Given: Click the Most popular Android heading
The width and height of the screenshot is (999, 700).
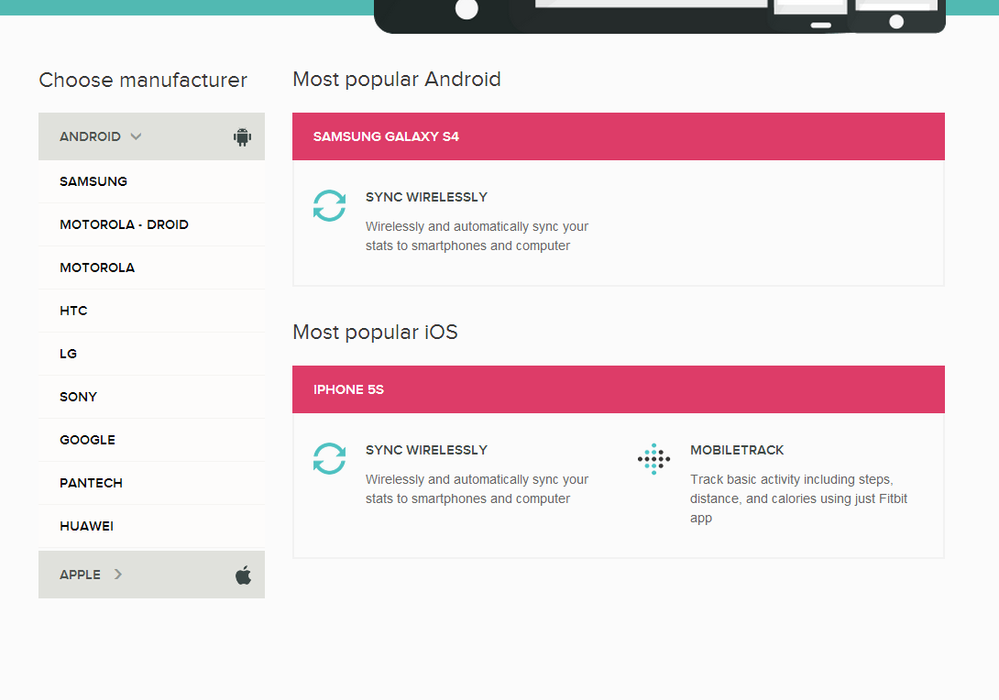Looking at the screenshot, I should tap(396, 79).
